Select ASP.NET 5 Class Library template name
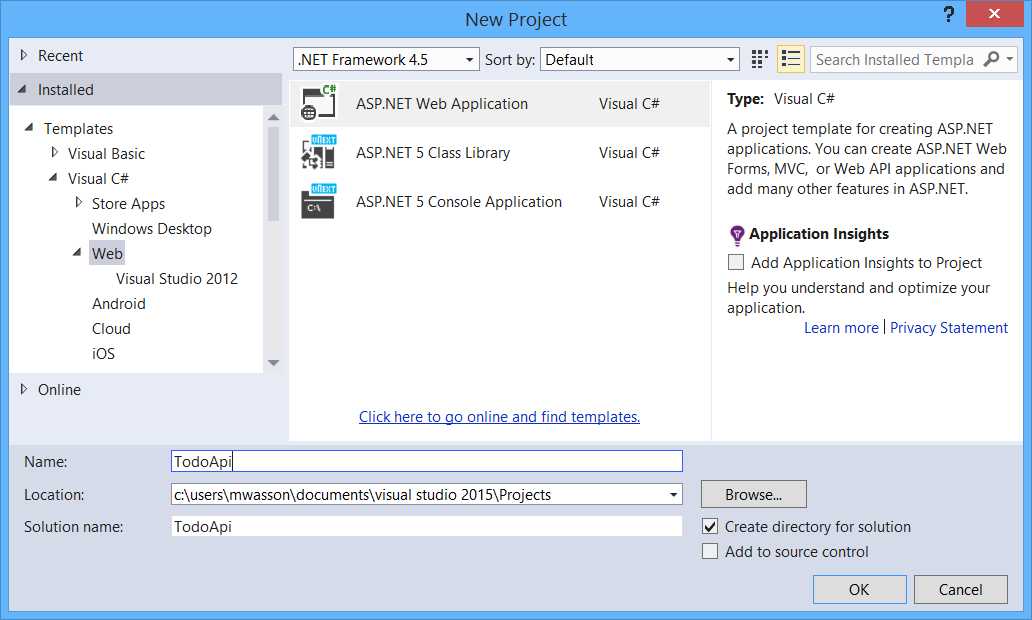Image resolution: width=1032 pixels, height=620 pixels. (x=433, y=153)
